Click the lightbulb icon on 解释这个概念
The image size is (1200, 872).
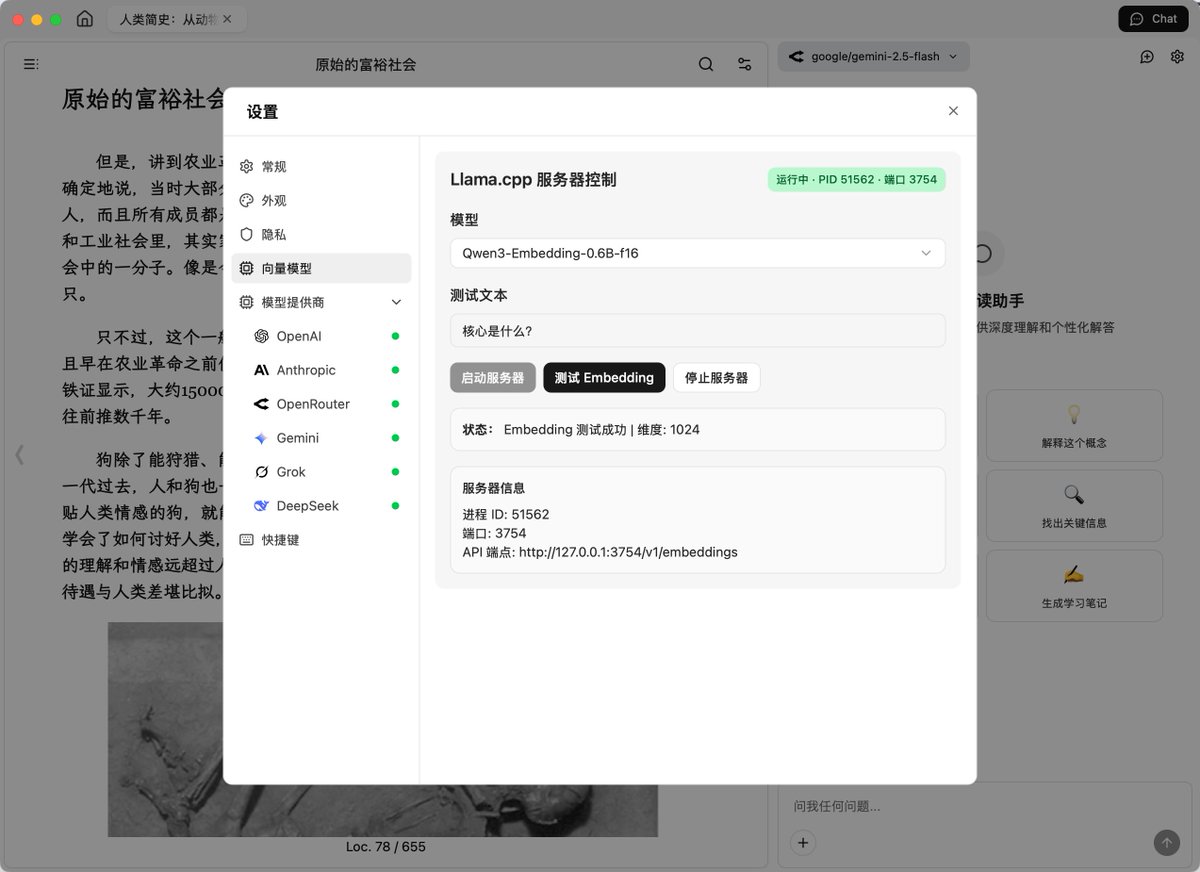(1074, 414)
